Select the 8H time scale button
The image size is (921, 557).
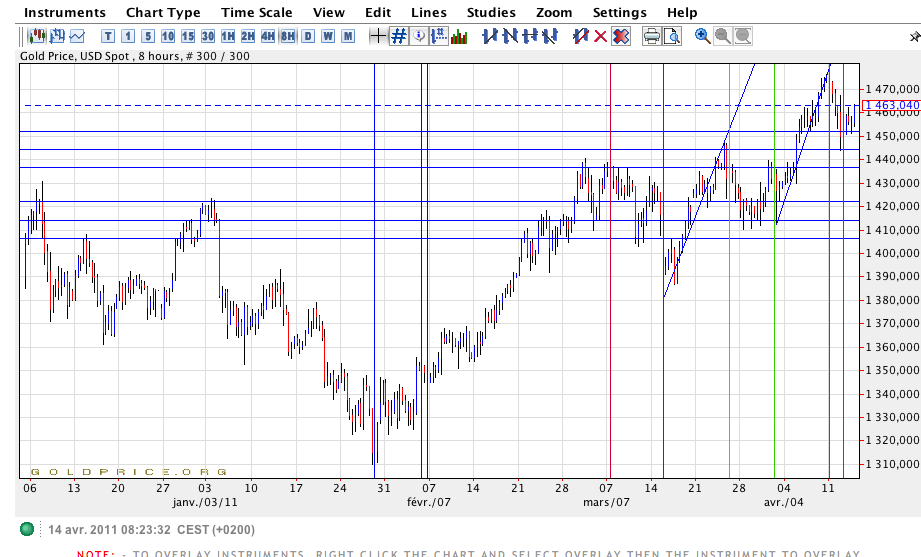pos(287,36)
